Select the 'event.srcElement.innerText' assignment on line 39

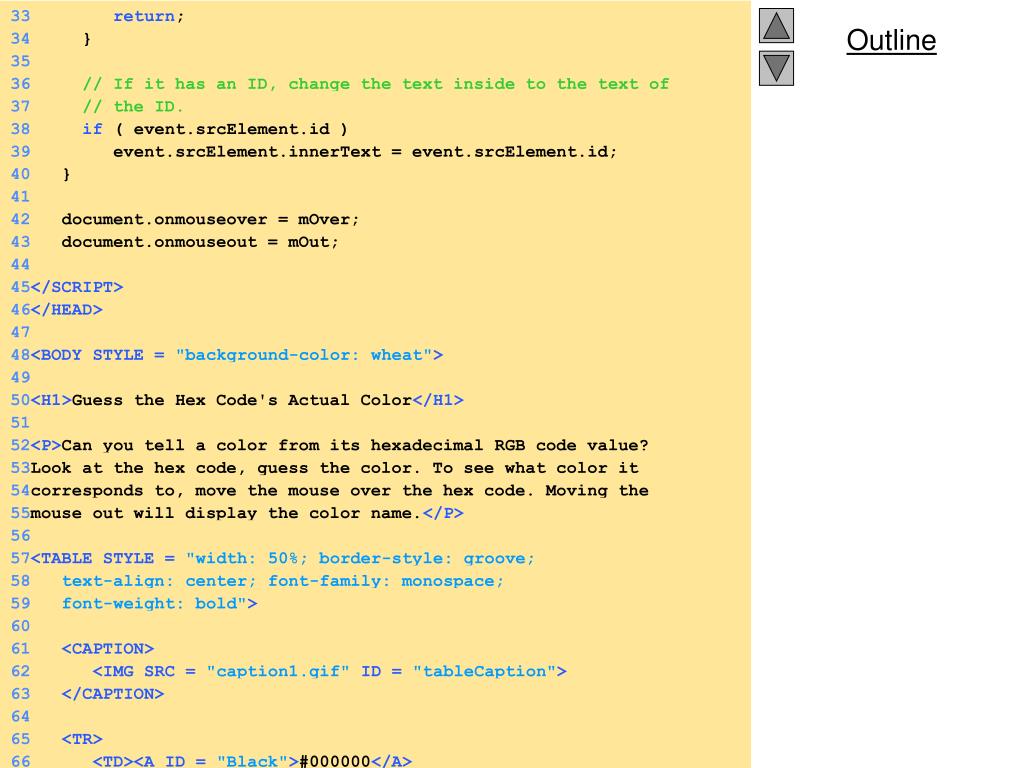click(x=365, y=152)
